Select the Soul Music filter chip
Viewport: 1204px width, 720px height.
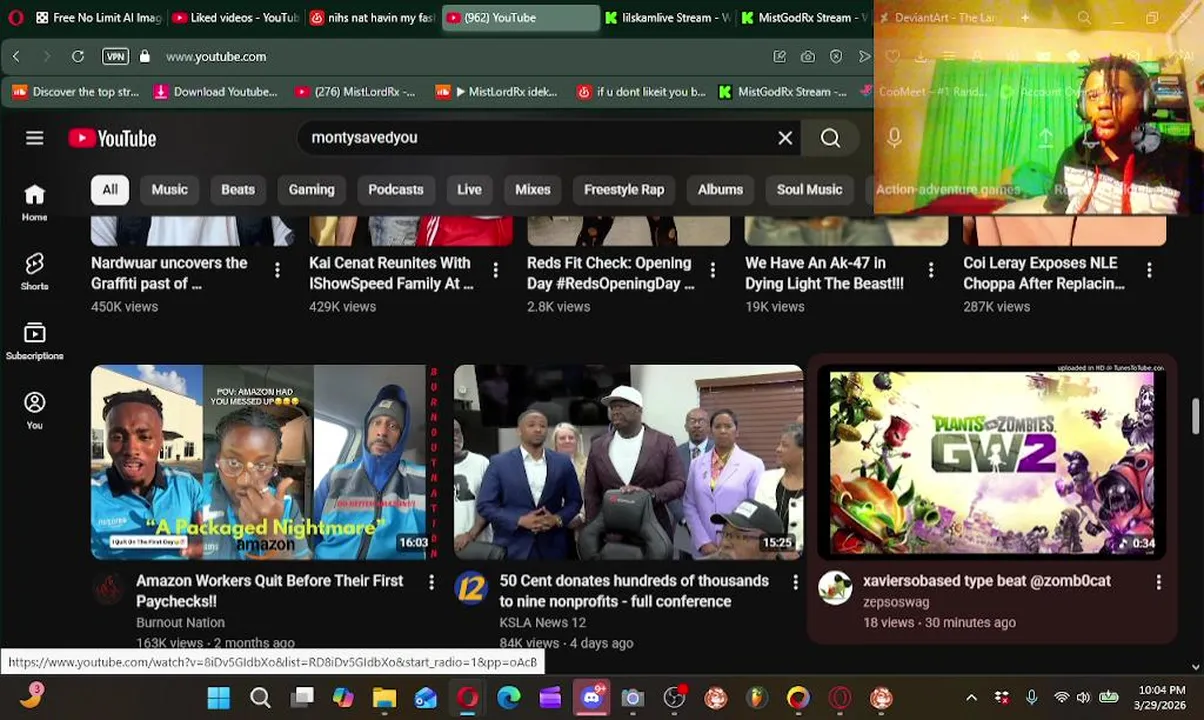click(x=810, y=189)
